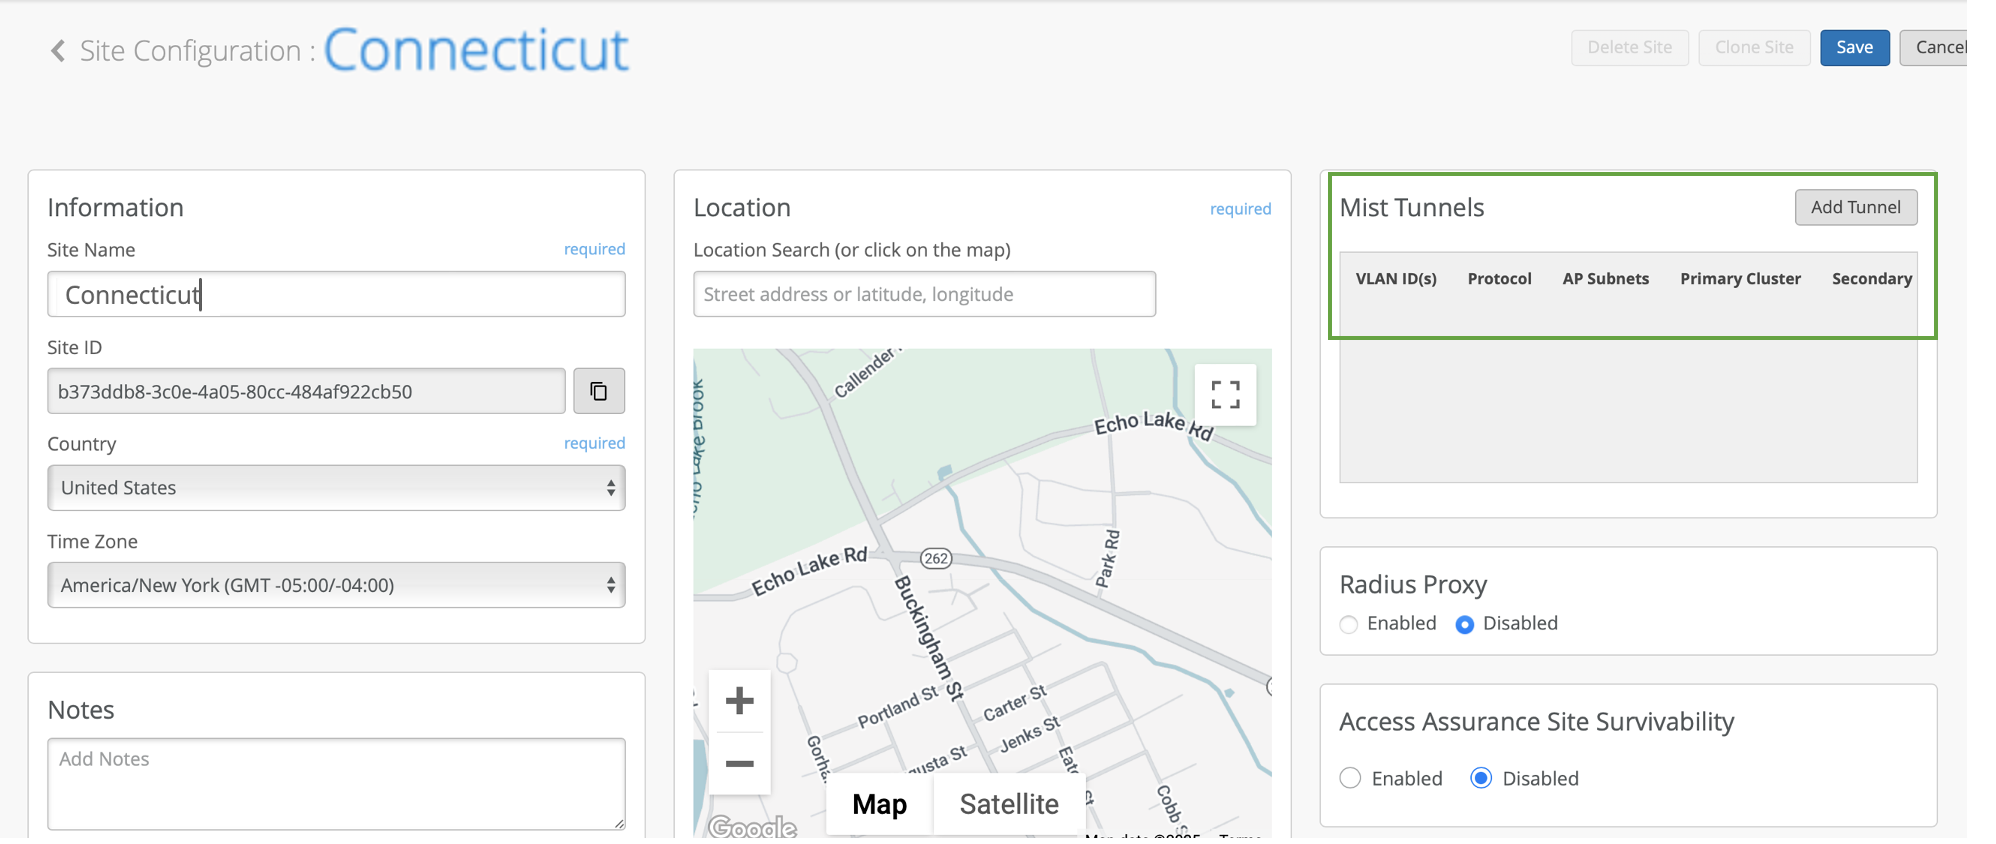Zoom out on the map
The image size is (1996, 844).
point(739,764)
